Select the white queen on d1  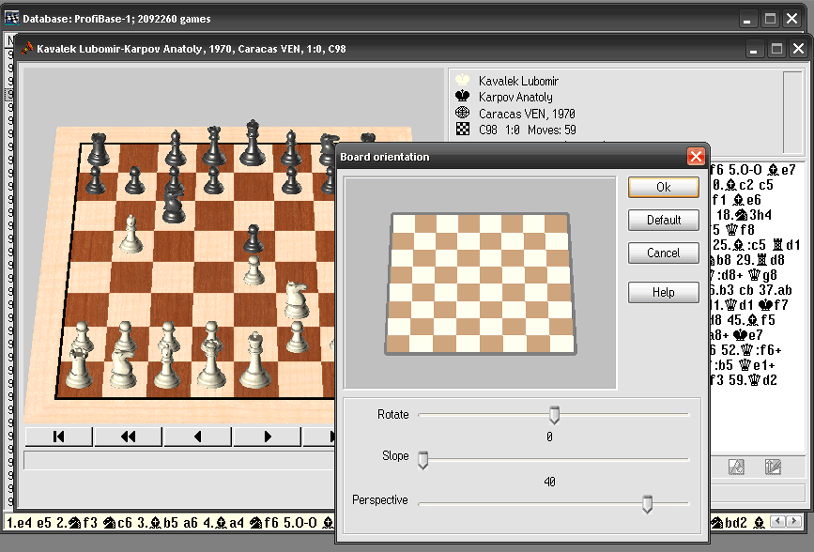(x=211, y=363)
